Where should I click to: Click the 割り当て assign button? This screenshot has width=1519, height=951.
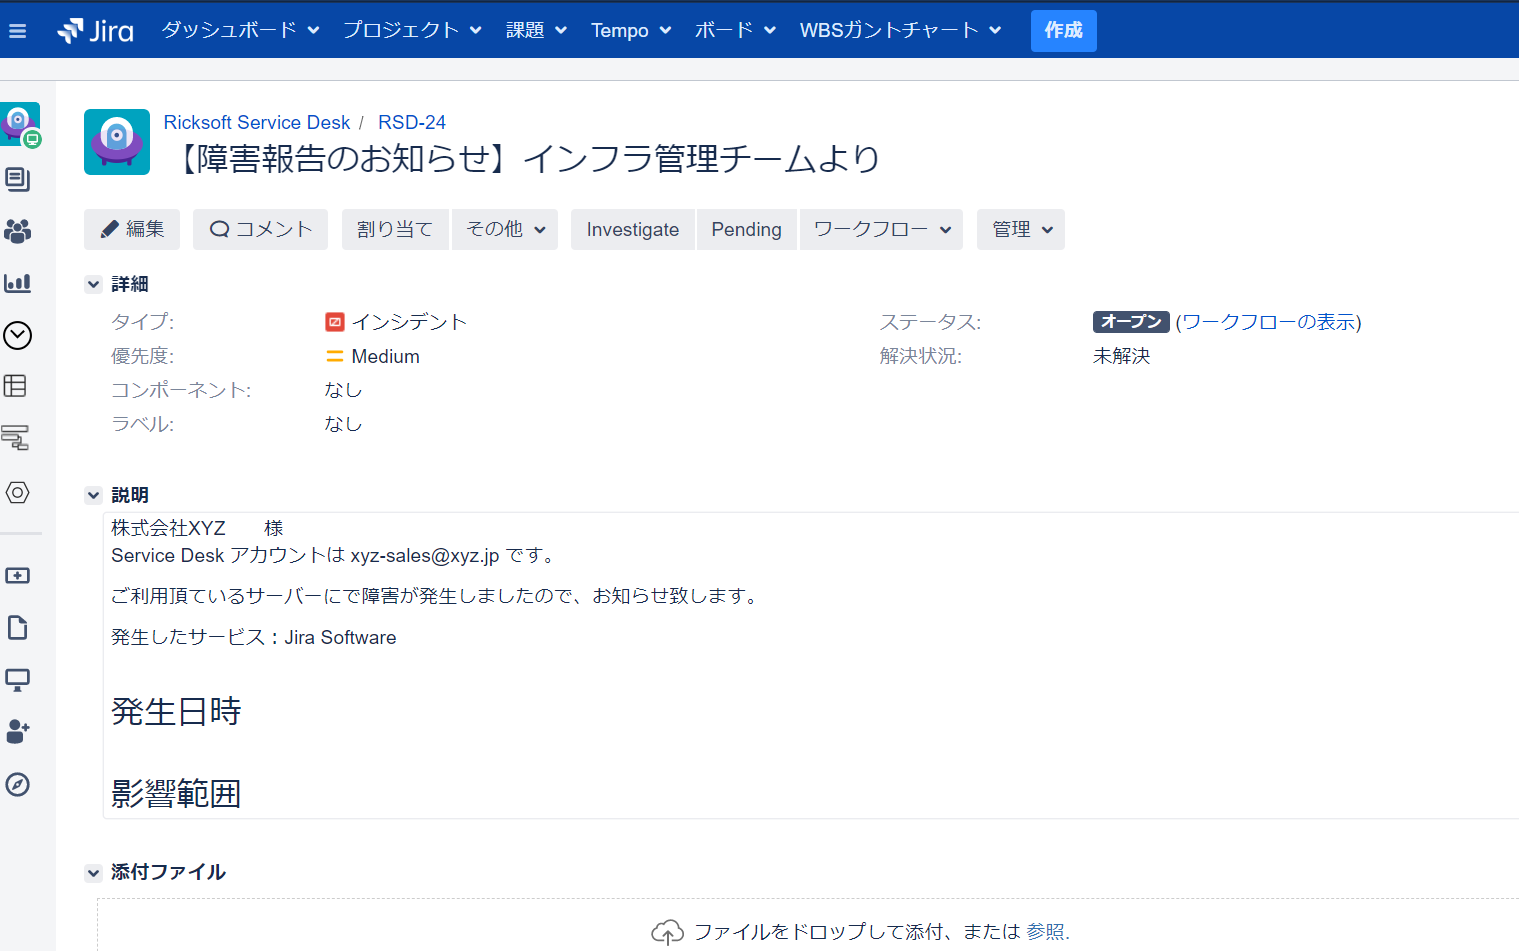(395, 229)
